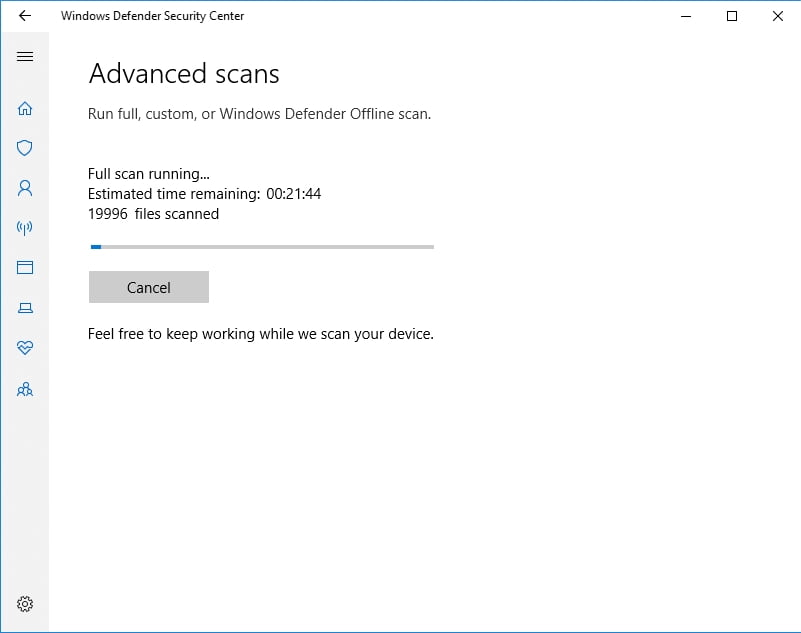The image size is (801, 633).
Task: Open the Home section in sidebar
Action: click(25, 108)
